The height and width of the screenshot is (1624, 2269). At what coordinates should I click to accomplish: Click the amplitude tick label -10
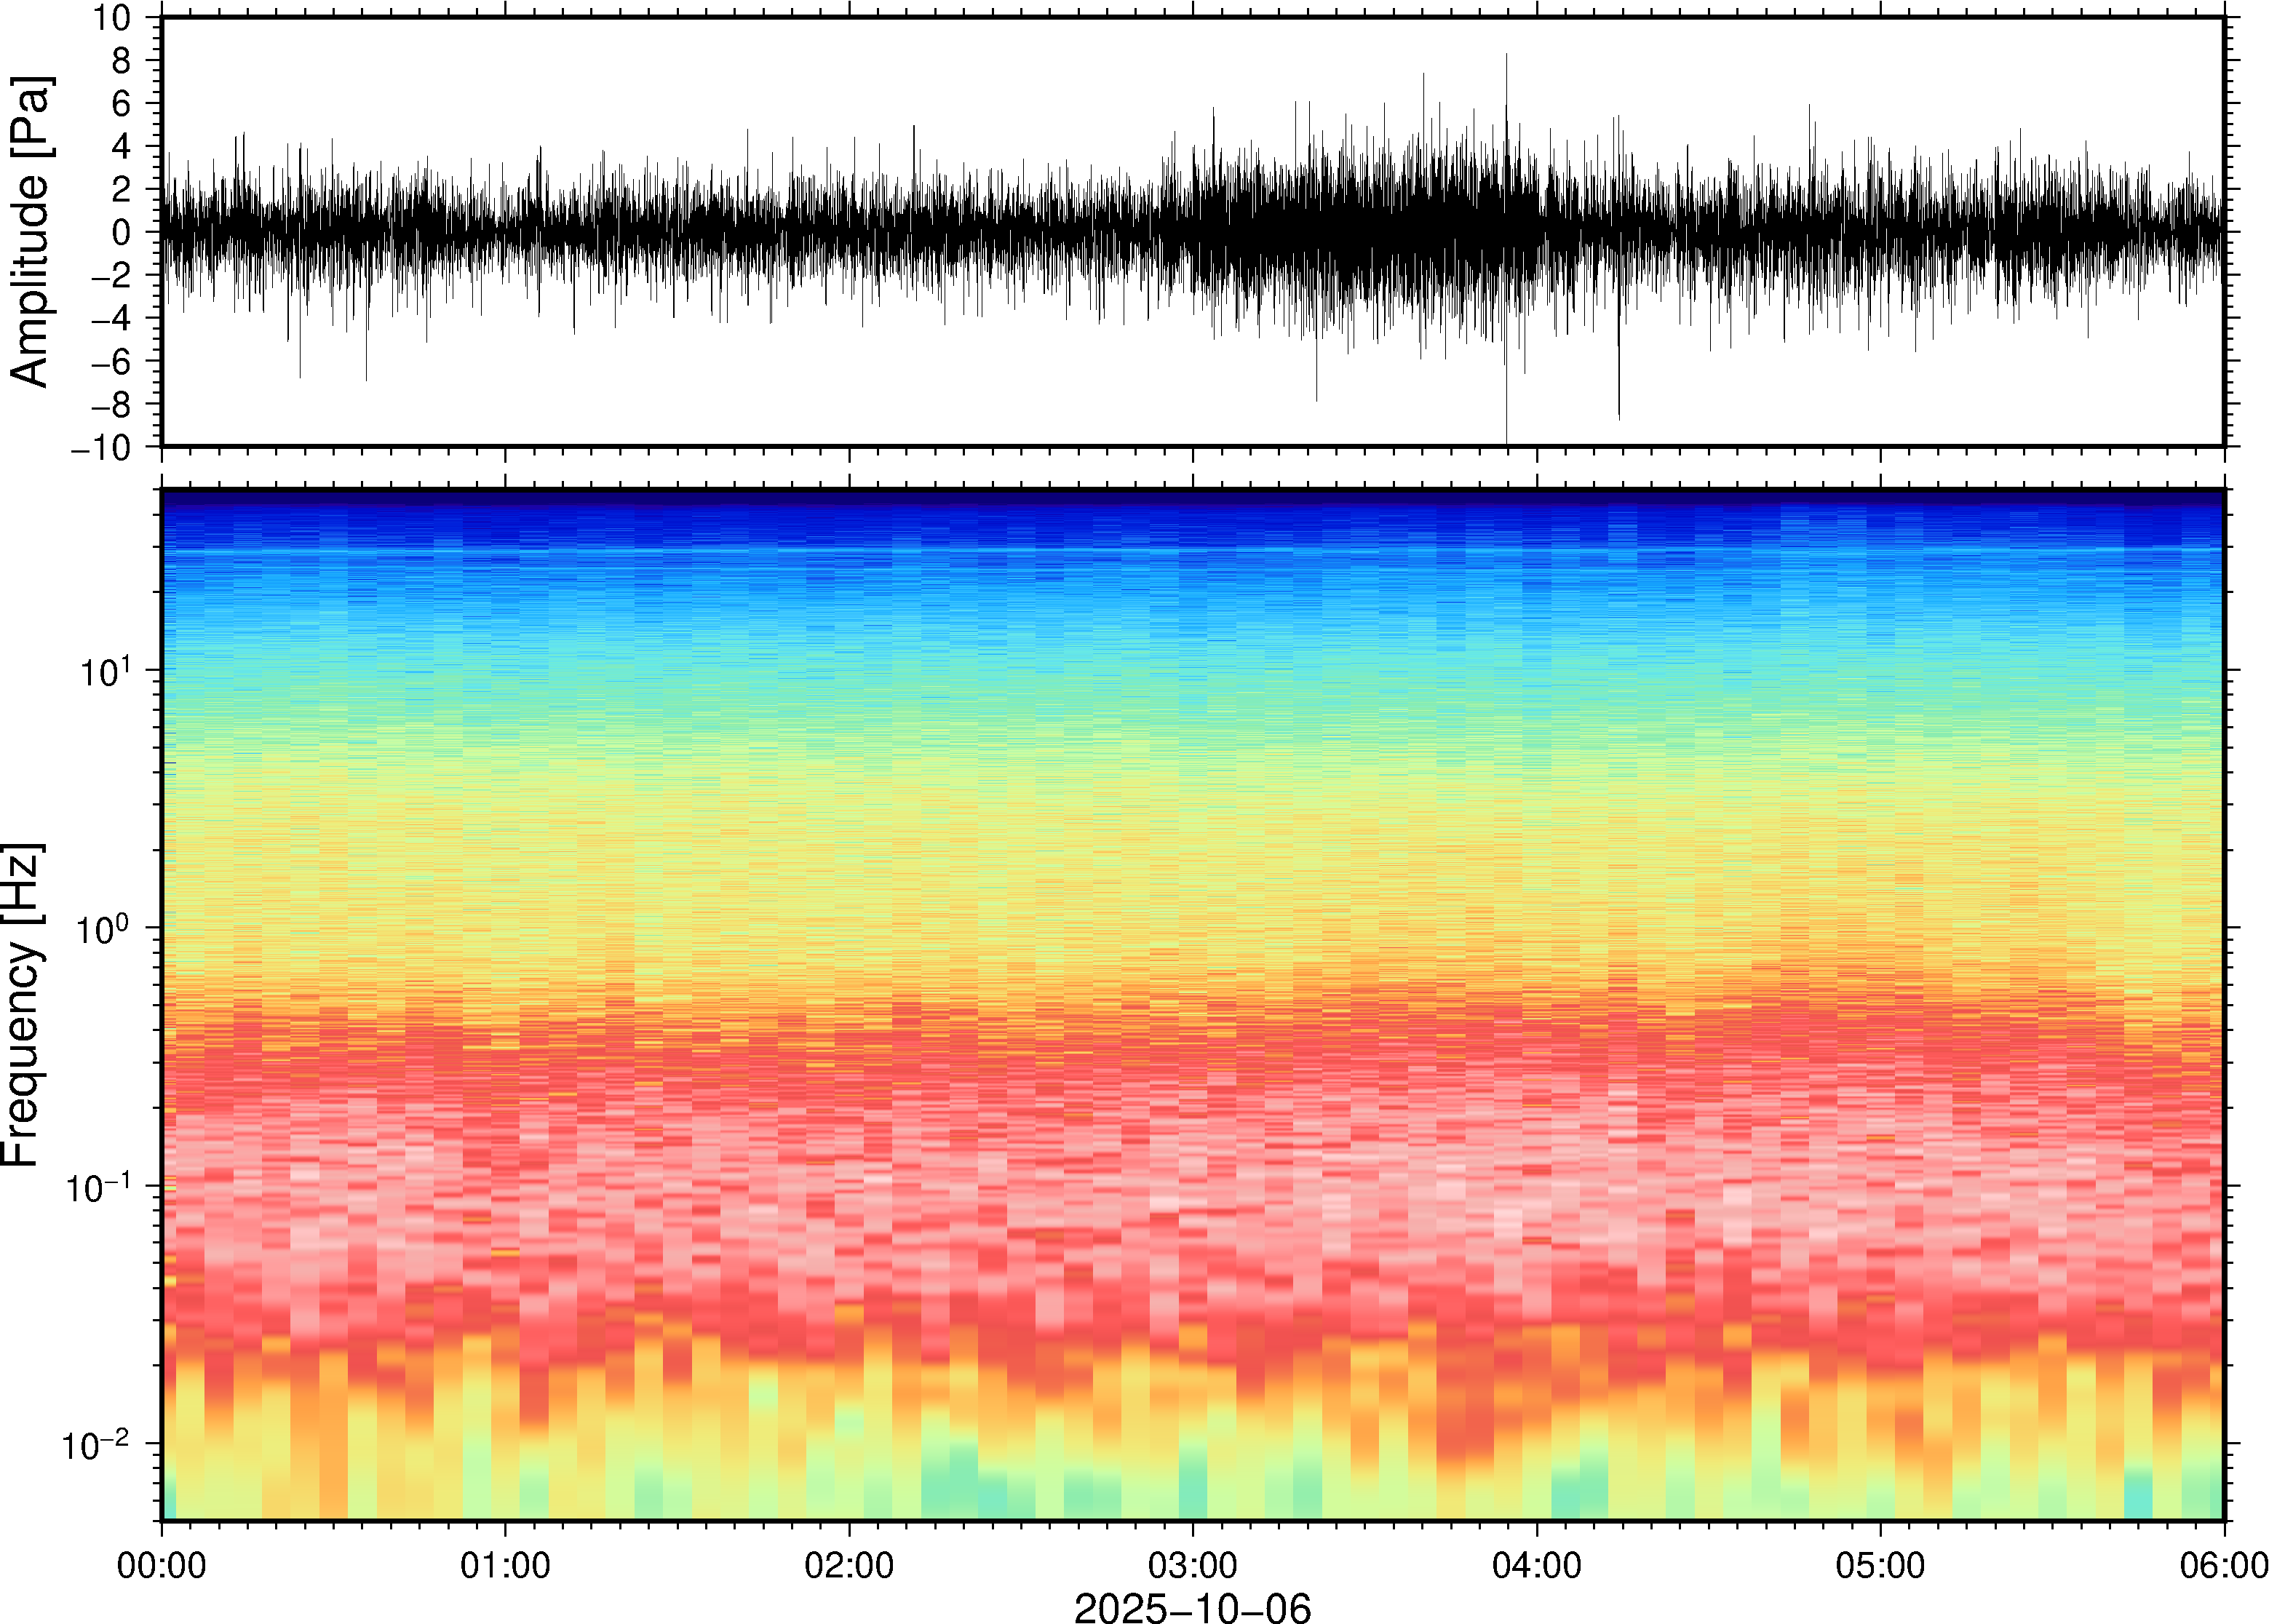tap(100, 447)
